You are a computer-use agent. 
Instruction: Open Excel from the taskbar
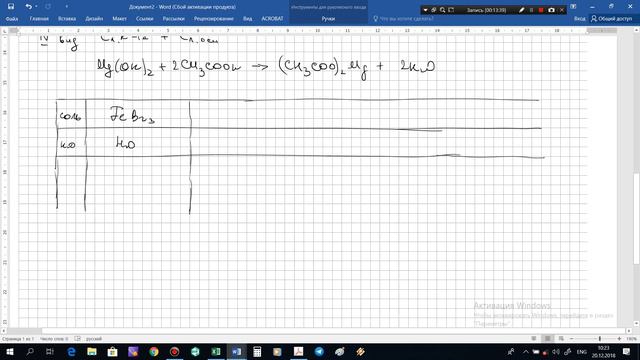pyautogui.click(x=216, y=351)
